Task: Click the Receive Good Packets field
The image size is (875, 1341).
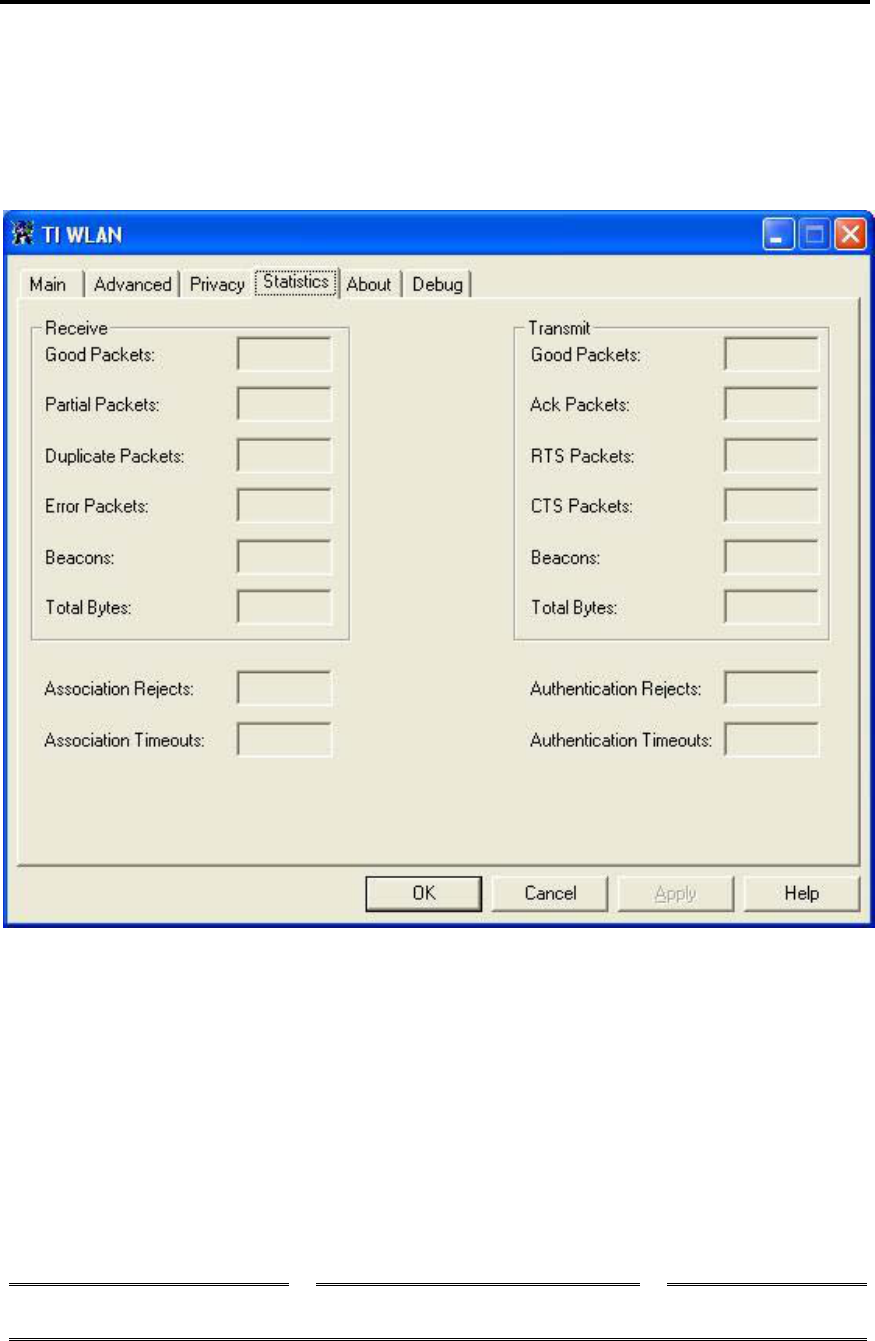Action: pos(284,354)
